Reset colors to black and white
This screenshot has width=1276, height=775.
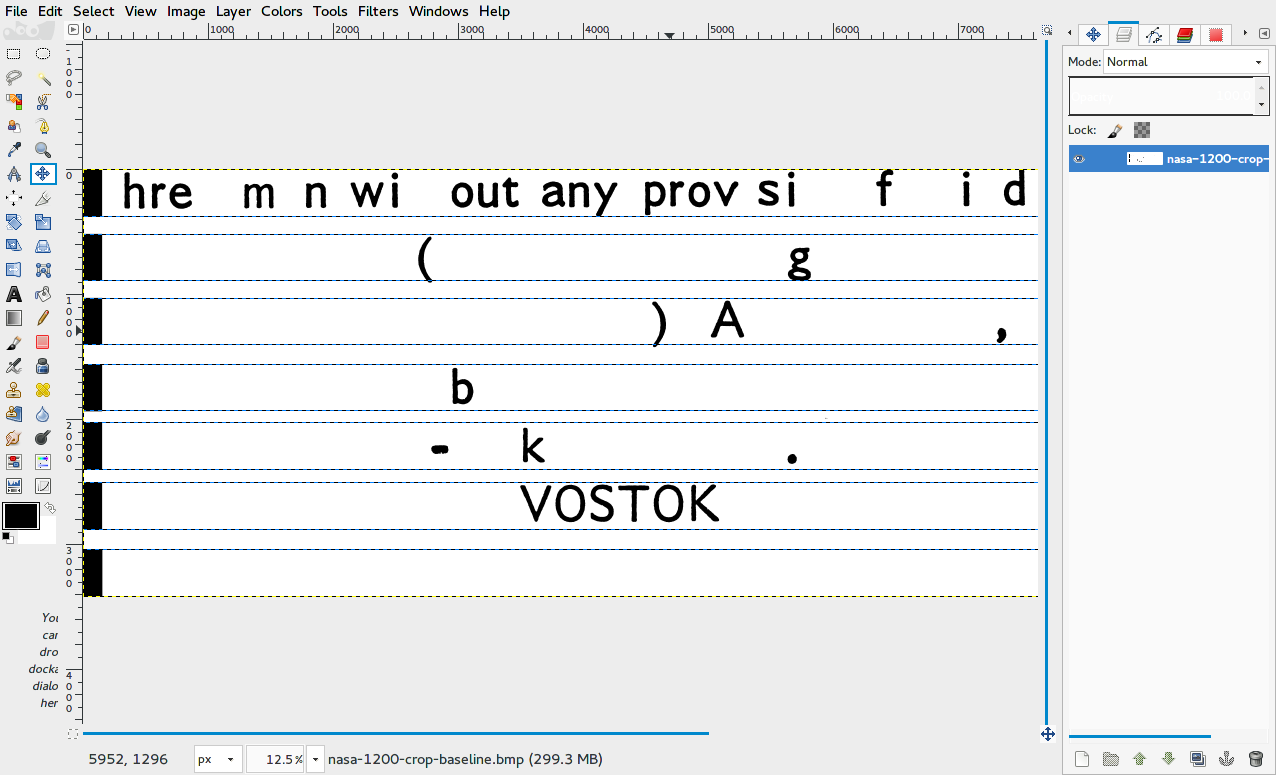coord(8,538)
